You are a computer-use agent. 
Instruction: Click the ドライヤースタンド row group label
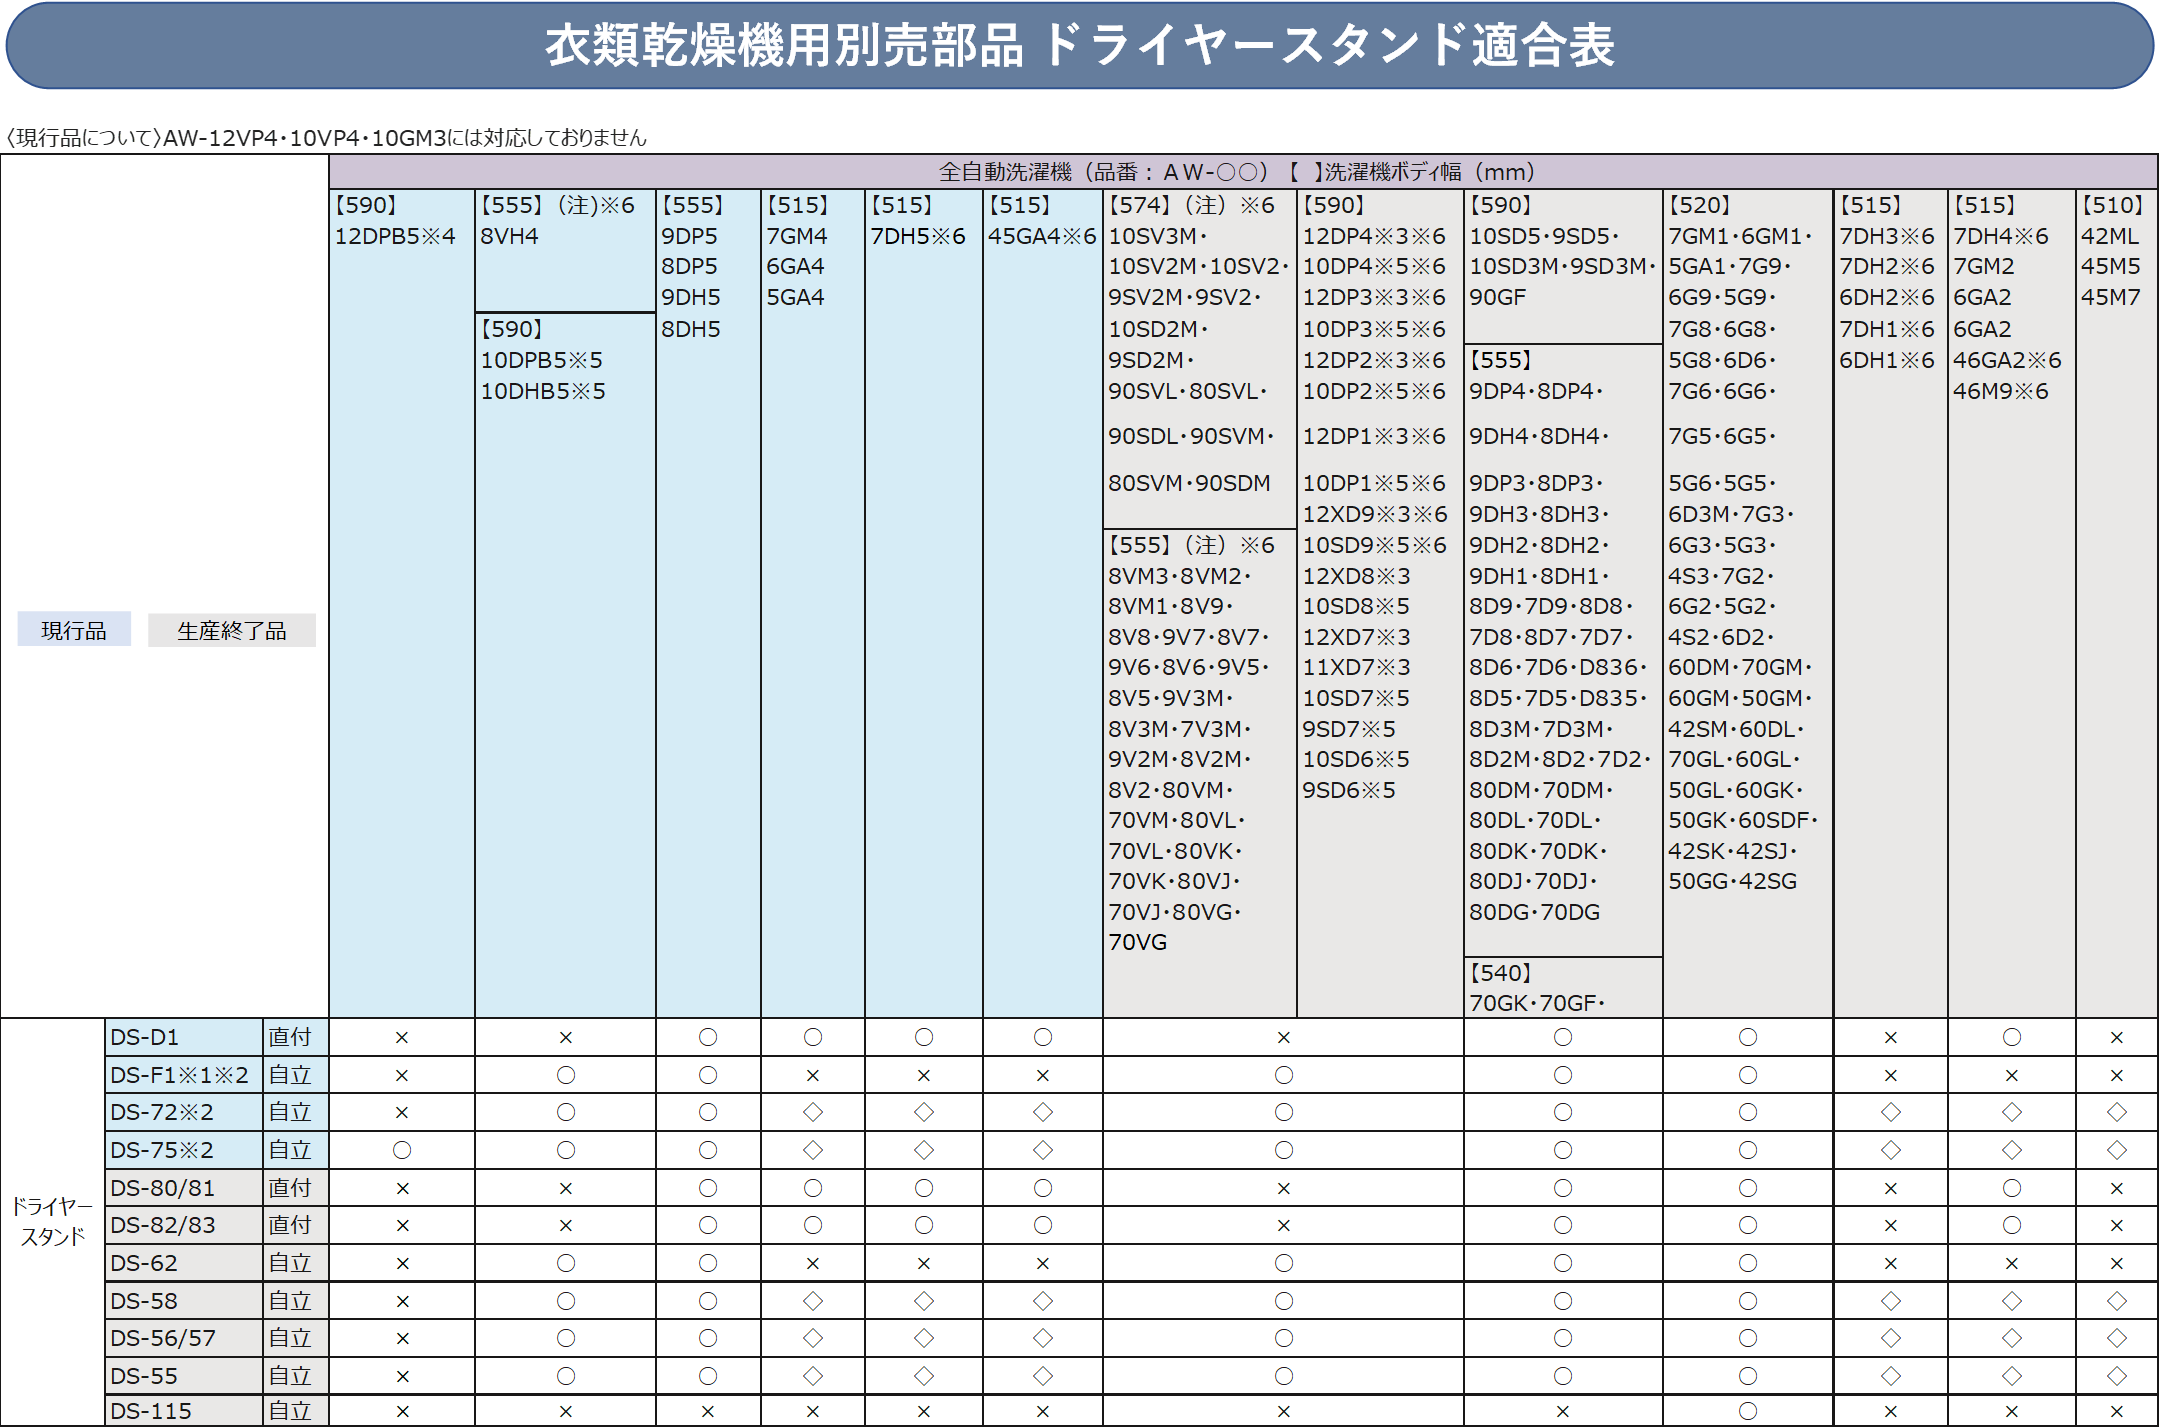[52, 1221]
